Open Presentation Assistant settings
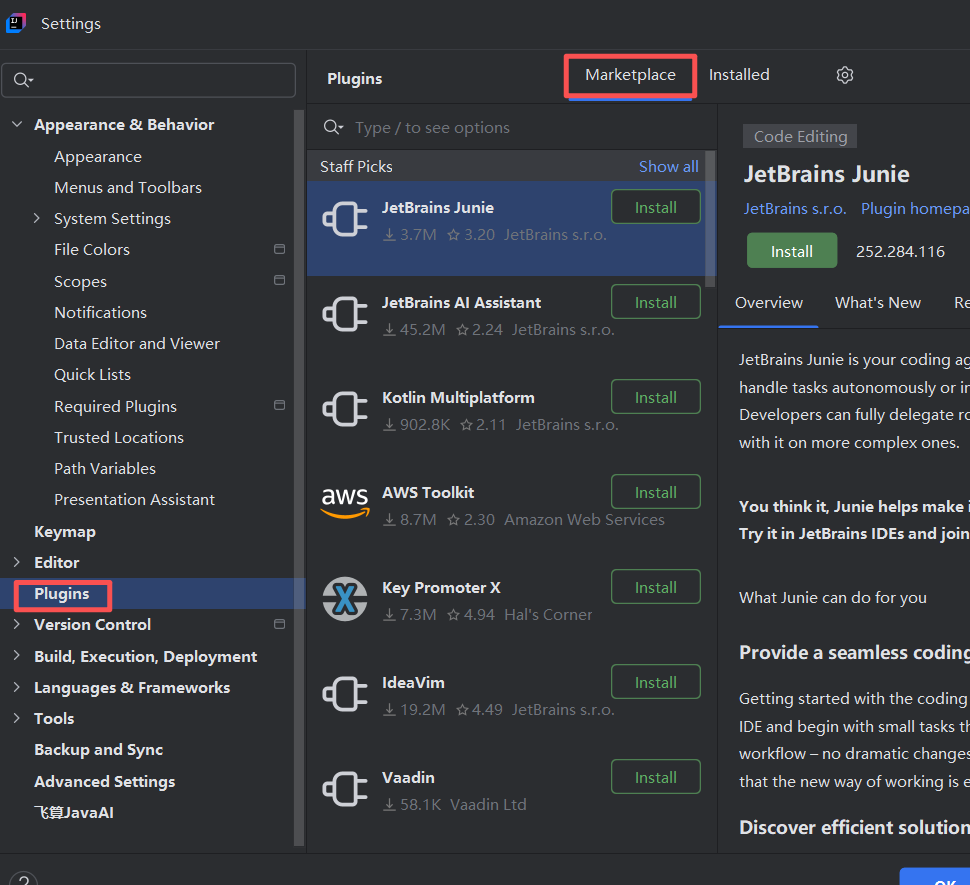The height and width of the screenshot is (885, 970). tap(134, 499)
